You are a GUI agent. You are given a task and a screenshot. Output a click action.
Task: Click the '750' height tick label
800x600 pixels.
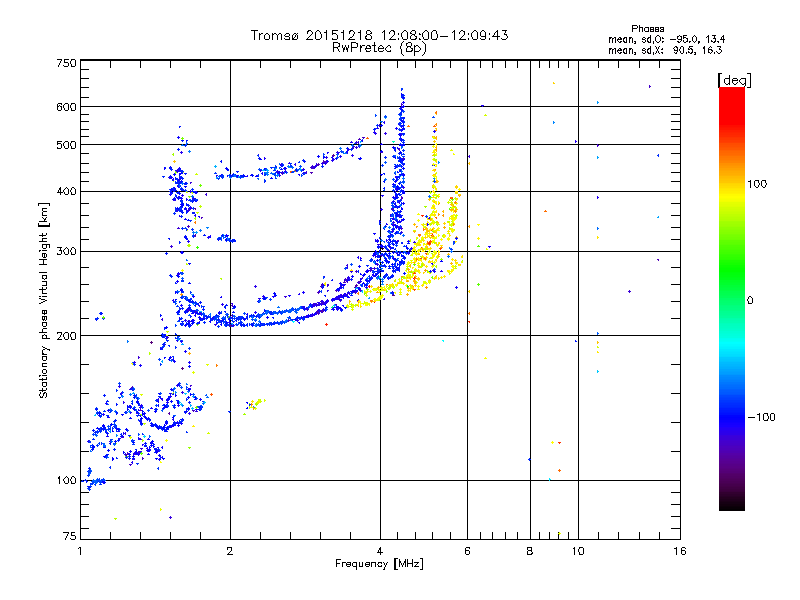66,63
